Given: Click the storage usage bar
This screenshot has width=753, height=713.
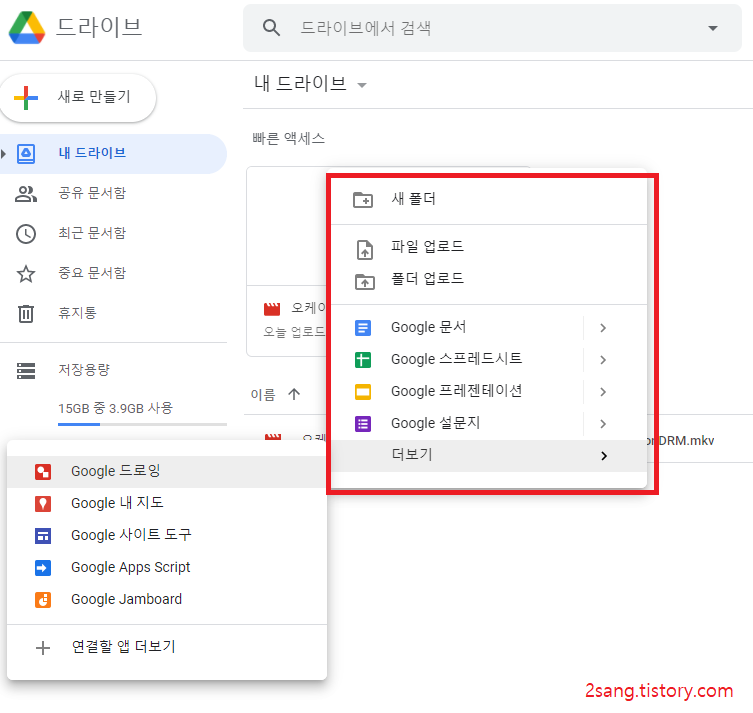Looking at the screenshot, I should [142, 424].
